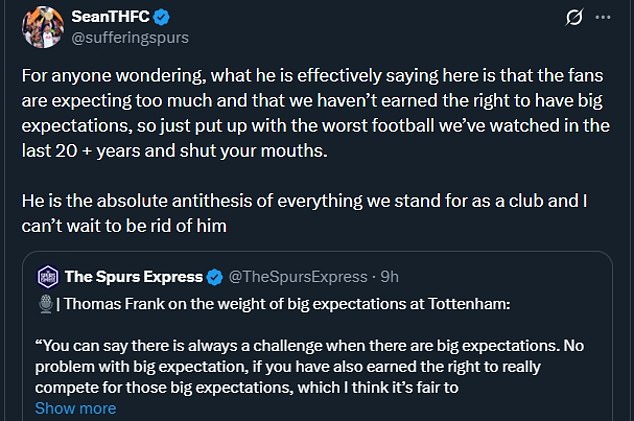Click the Grok slashed-circle icon
Screen dimensions: 634x421
(574, 18)
